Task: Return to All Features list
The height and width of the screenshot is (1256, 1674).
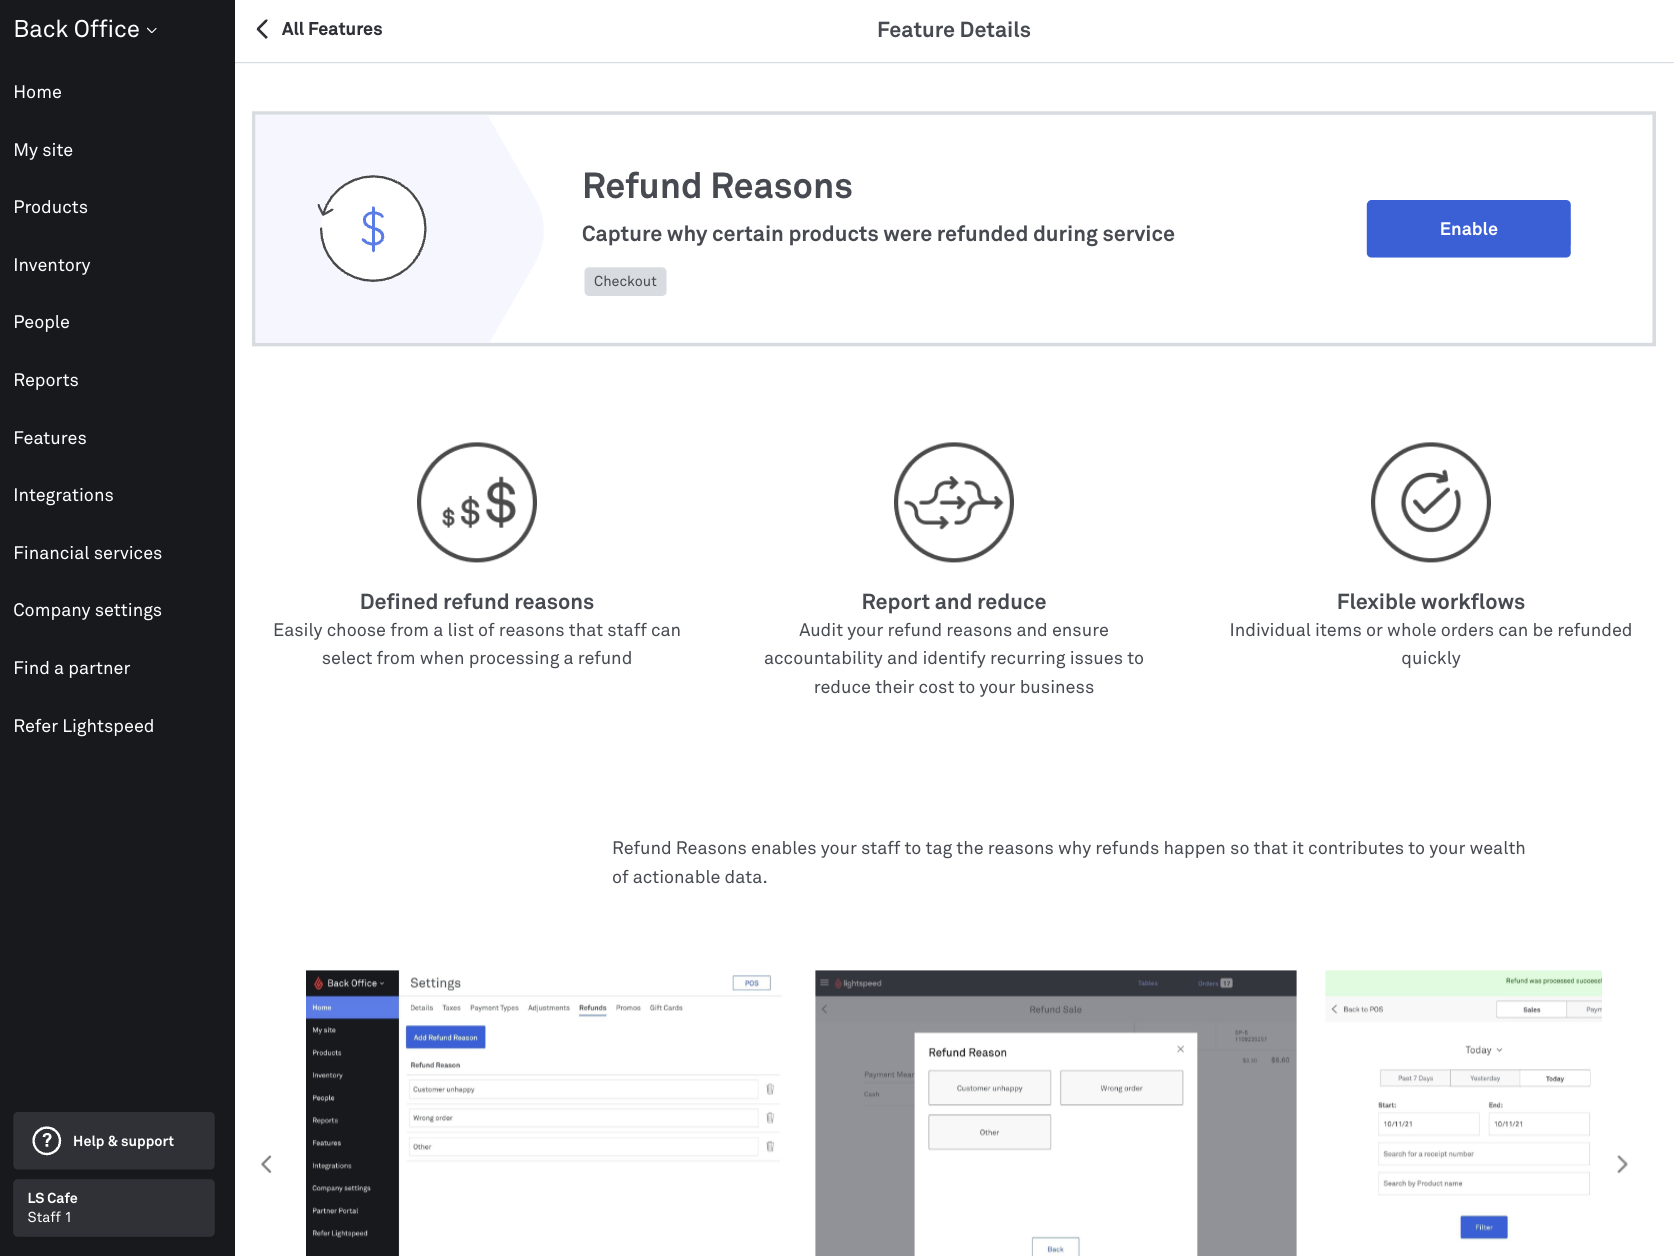Action: pyautogui.click(x=332, y=29)
